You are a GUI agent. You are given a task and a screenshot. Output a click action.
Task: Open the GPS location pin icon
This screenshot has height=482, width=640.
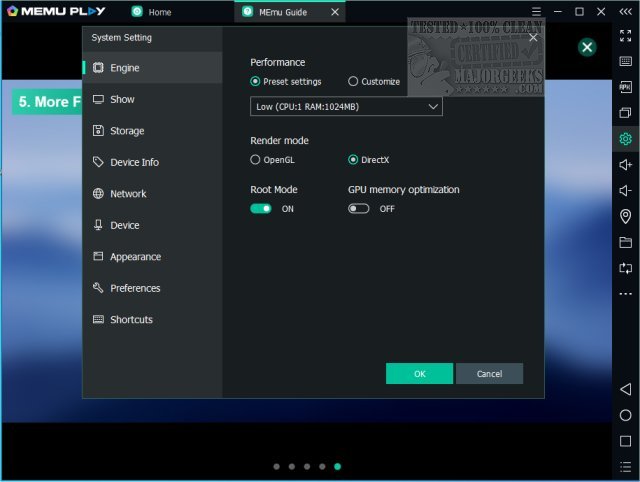[625, 216]
